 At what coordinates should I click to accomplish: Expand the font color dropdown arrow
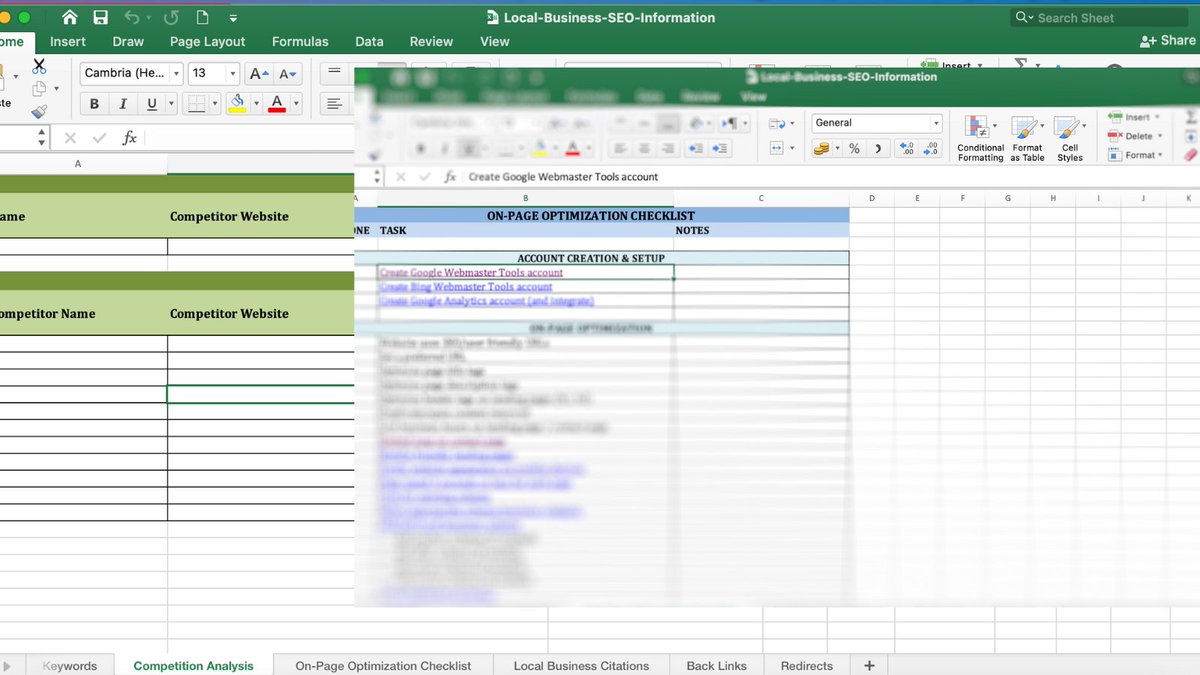tap(297, 104)
